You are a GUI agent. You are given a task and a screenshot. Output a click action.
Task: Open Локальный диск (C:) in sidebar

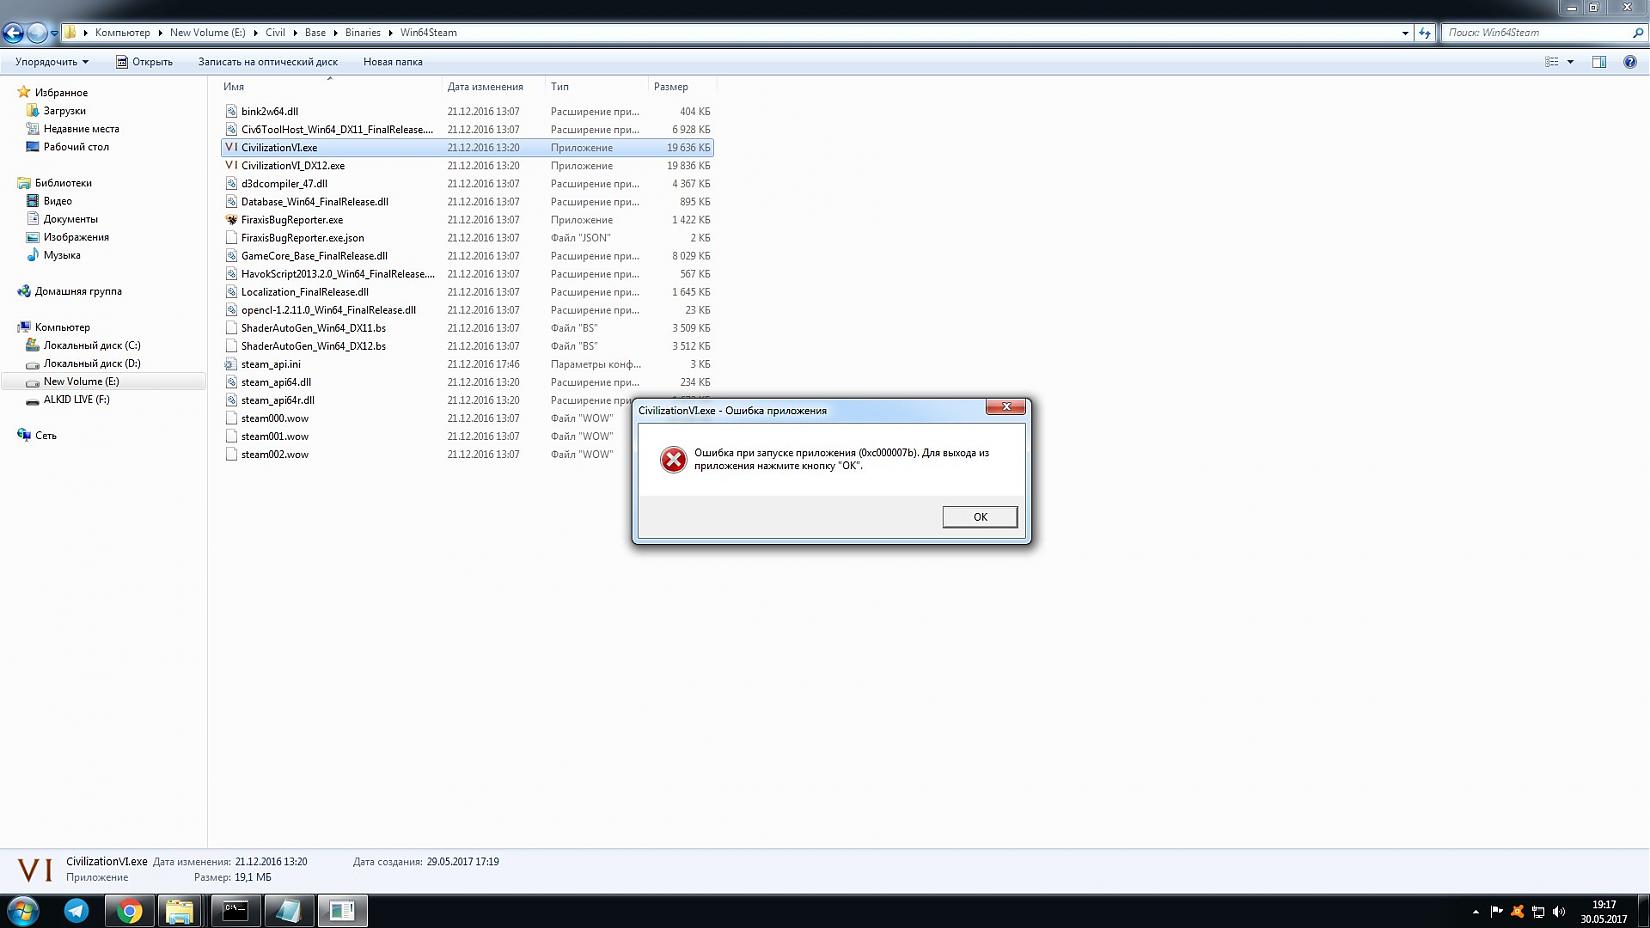click(92, 345)
